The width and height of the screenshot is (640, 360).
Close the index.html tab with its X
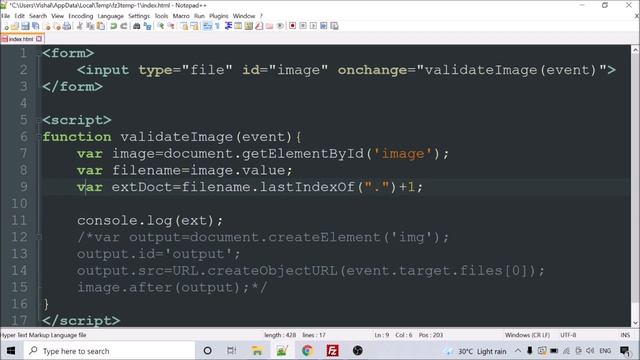click(x=39, y=39)
